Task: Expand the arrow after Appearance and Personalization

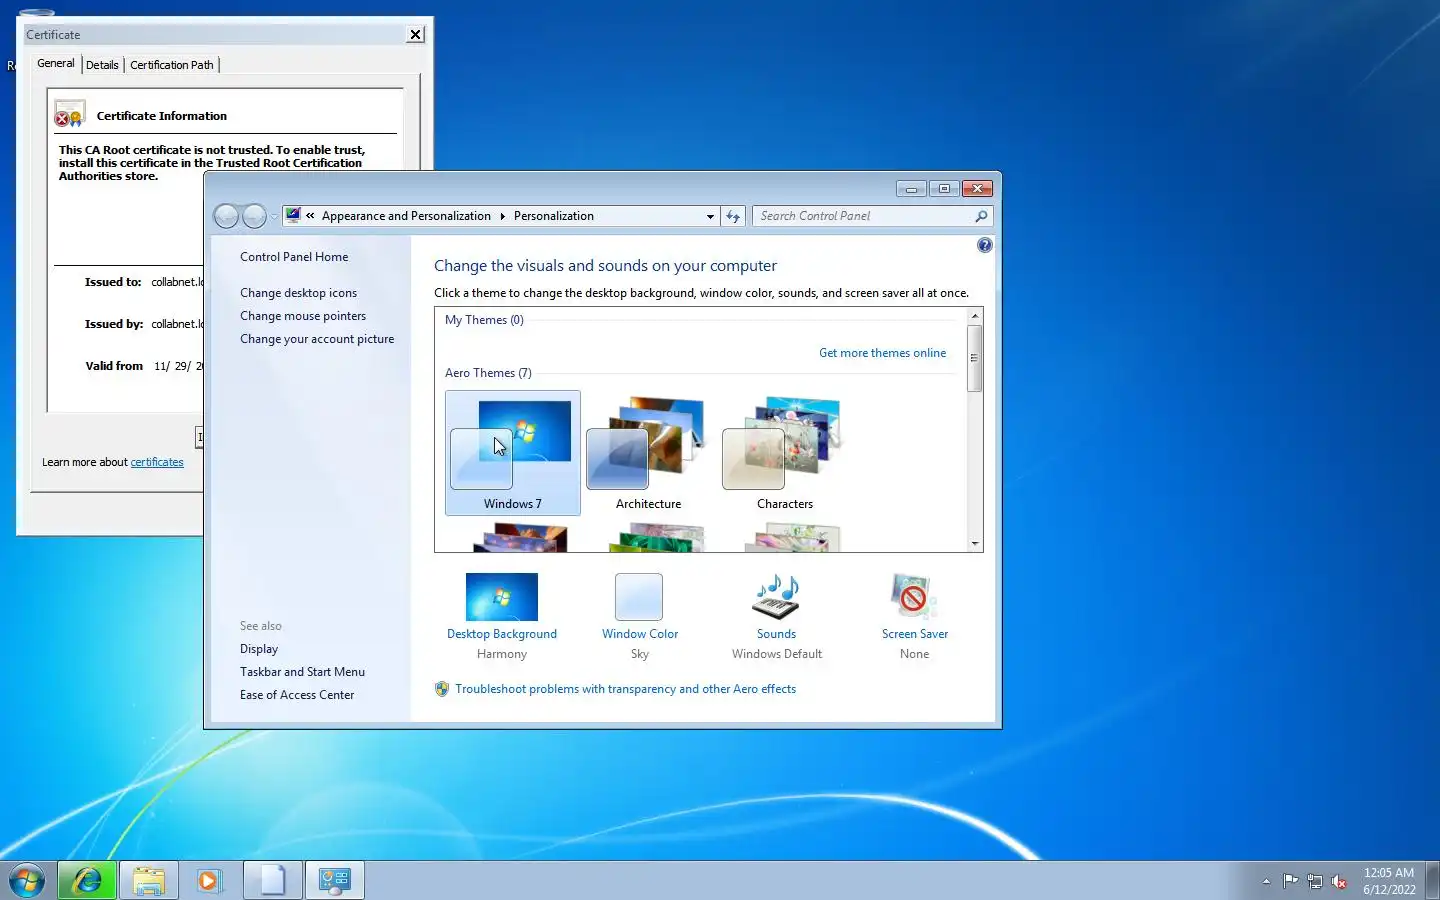Action: click(x=502, y=216)
